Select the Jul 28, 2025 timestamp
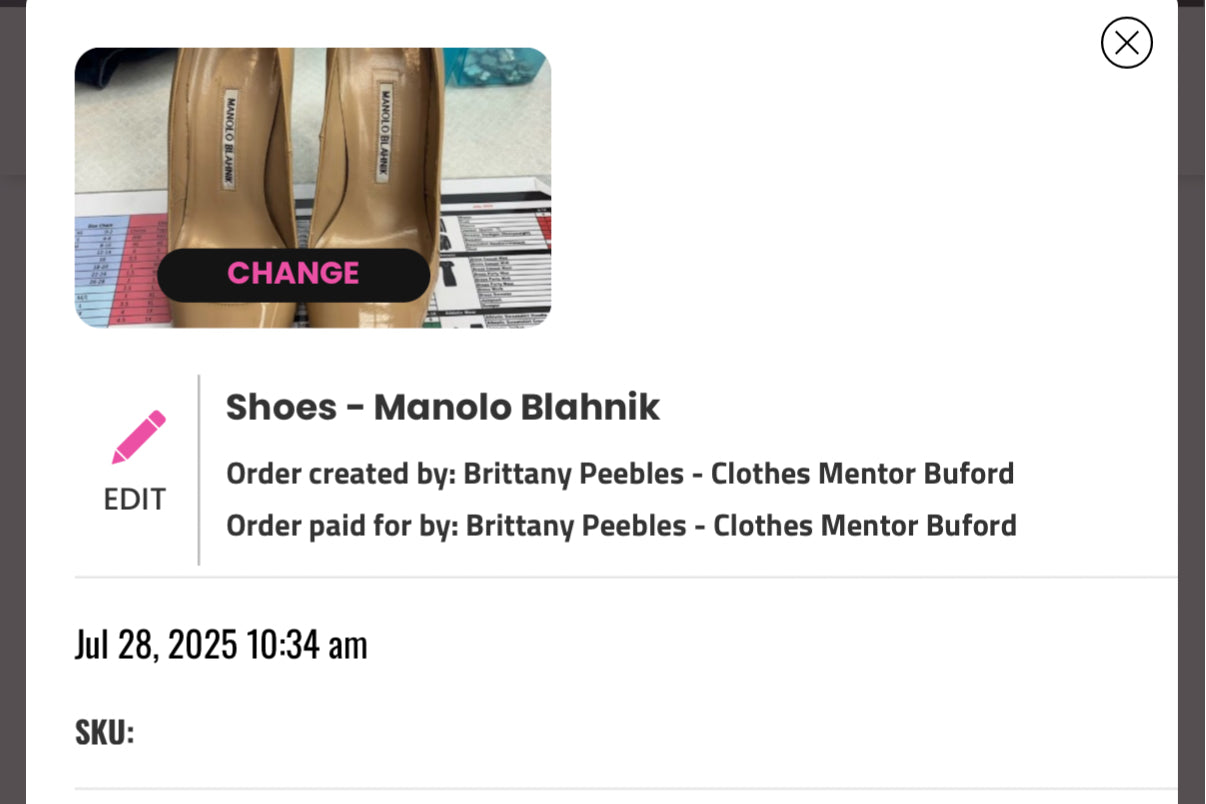The width and height of the screenshot is (1206, 804). point(222,644)
